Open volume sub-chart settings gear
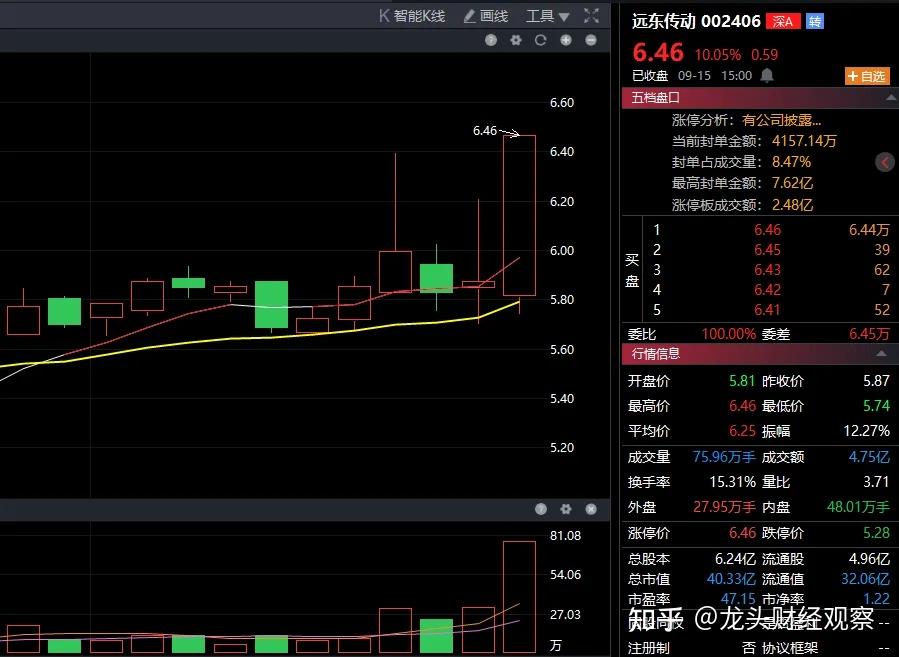The height and width of the screenshot is (657, 899). coord(566,509)
